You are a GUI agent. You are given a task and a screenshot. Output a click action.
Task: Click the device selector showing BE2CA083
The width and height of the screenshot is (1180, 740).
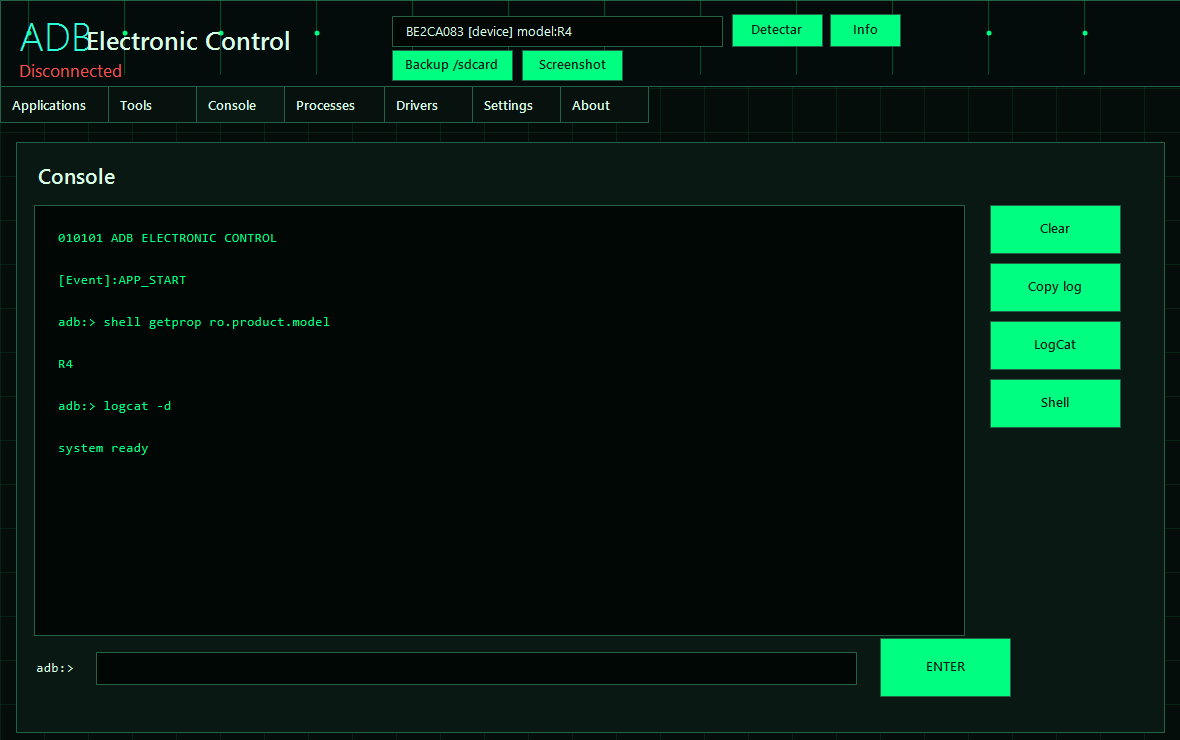557,32
